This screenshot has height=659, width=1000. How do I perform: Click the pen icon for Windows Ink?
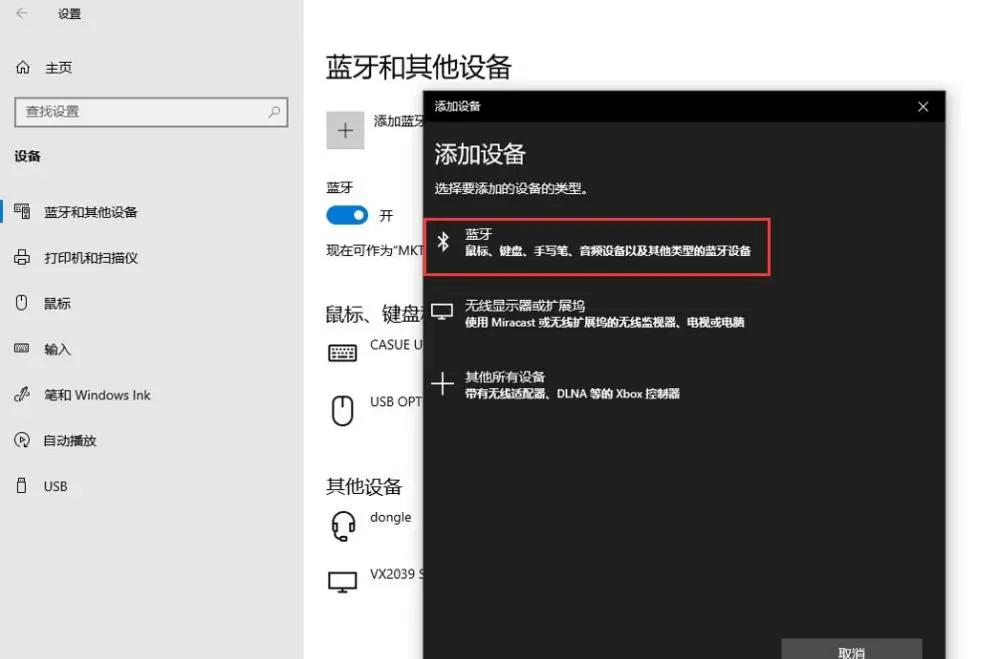[22, 394]
